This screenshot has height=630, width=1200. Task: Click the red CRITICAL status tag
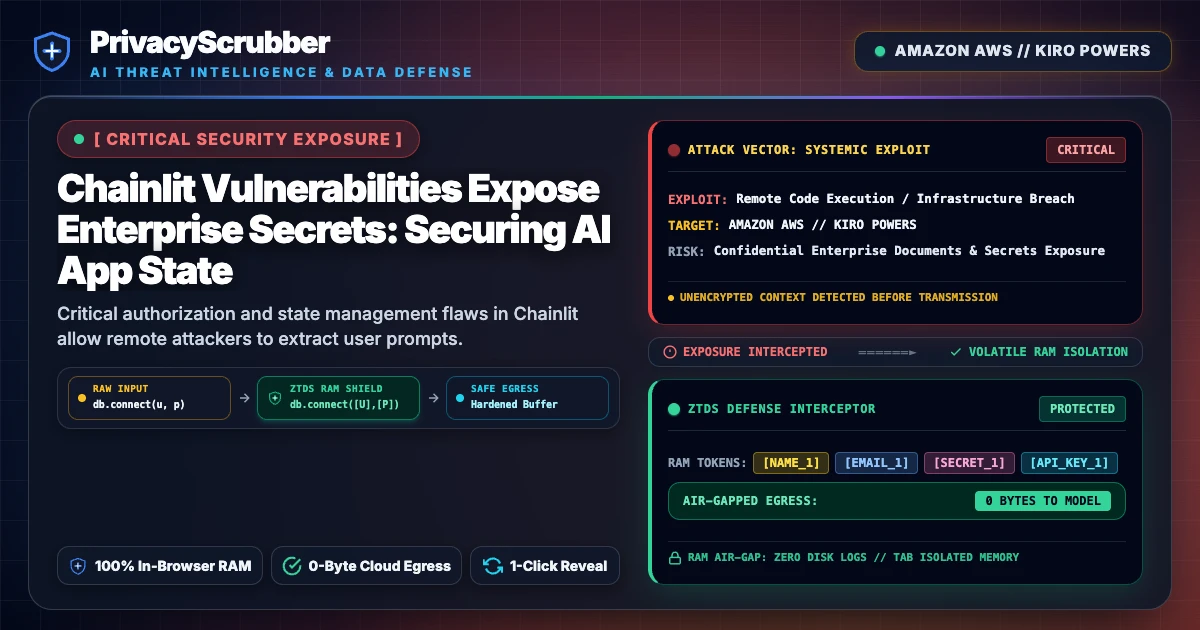coord(1086,150)
